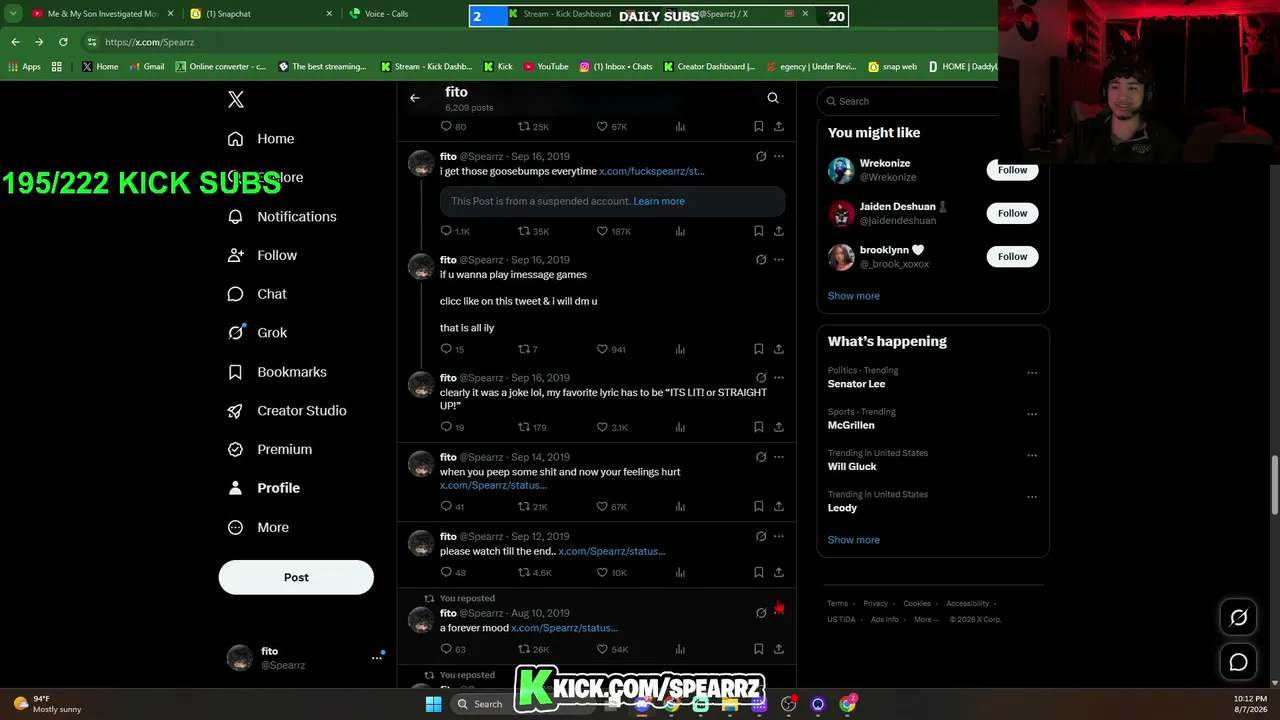The height and width of the screenshot is (720, 1280).
Task: Open the floating messages chat button
Action: tap(1238, 662)
